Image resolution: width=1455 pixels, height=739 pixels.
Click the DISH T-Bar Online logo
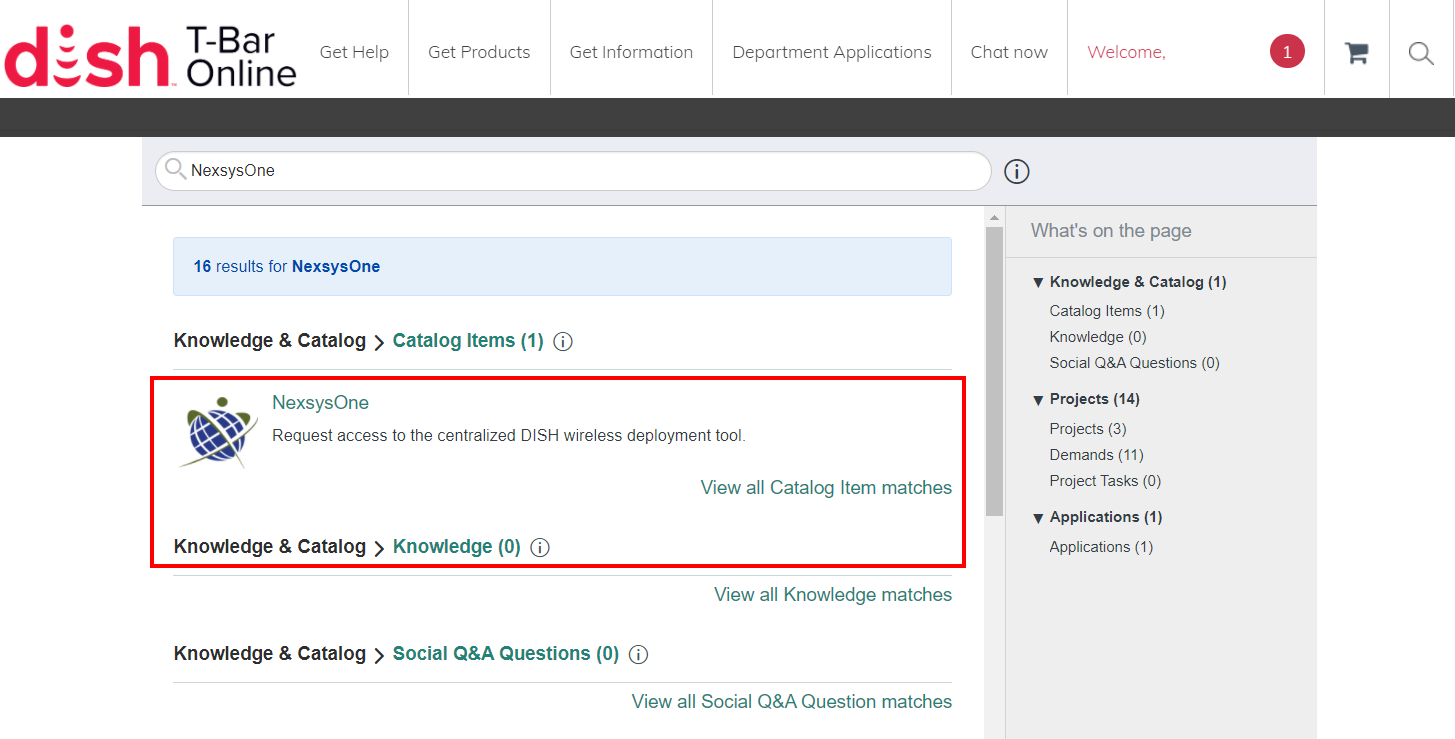[150, 55]
